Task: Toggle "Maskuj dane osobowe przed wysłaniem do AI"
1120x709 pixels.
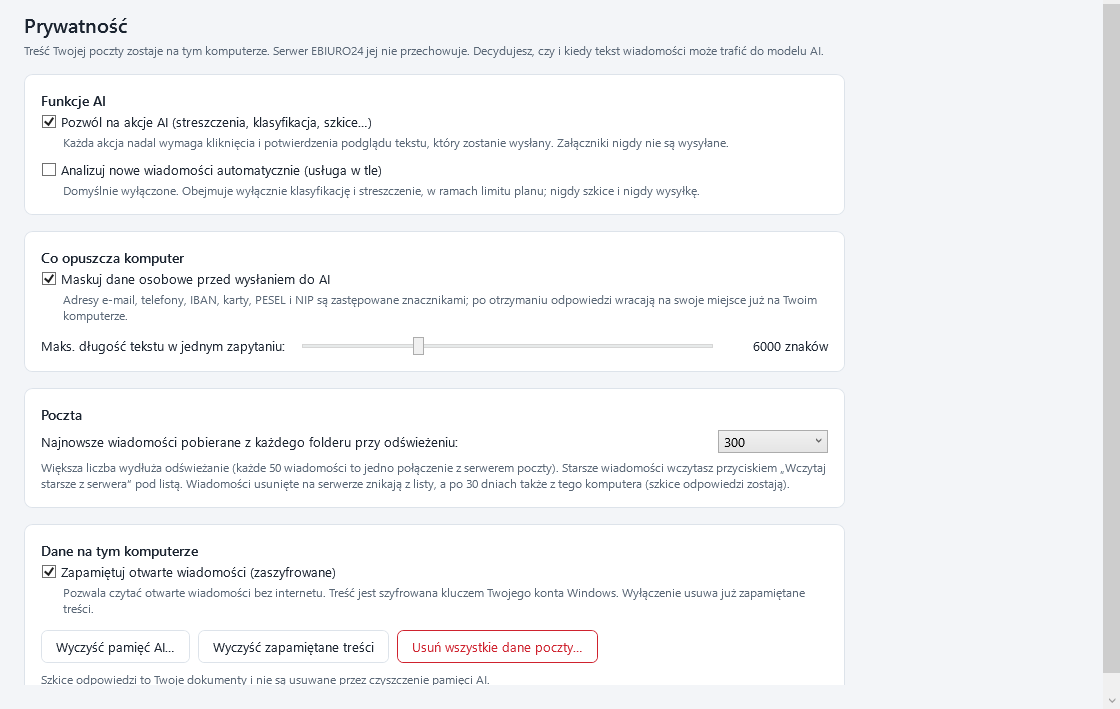Action: coord(49,279)
